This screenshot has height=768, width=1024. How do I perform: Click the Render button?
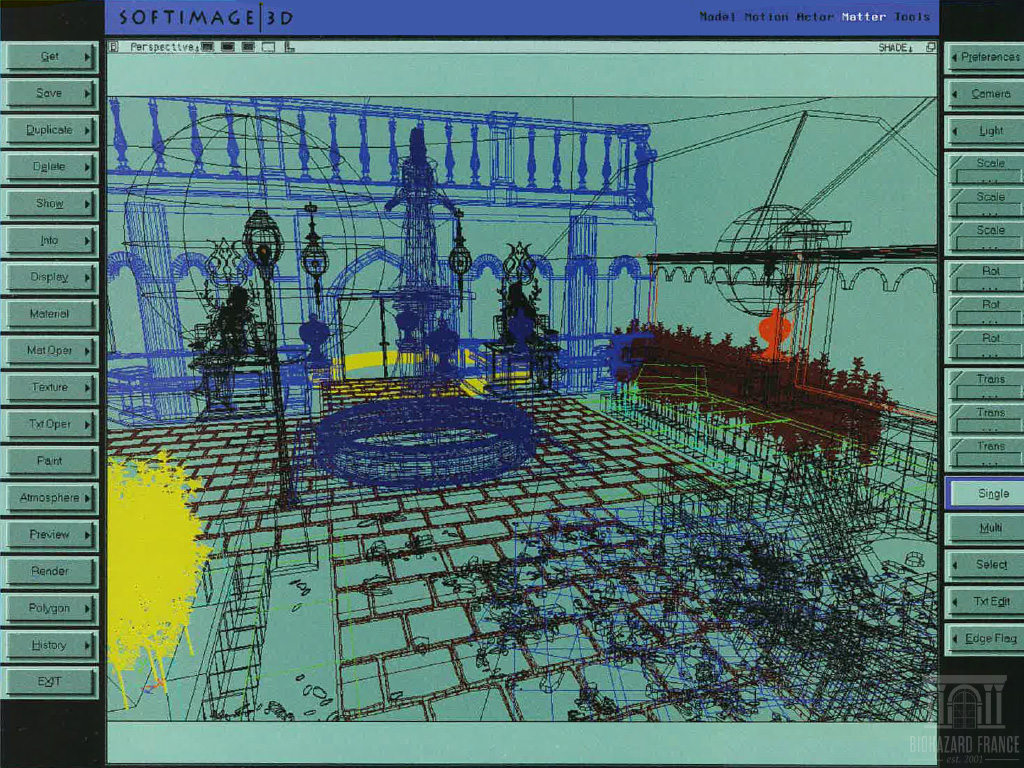coord(50,571)
